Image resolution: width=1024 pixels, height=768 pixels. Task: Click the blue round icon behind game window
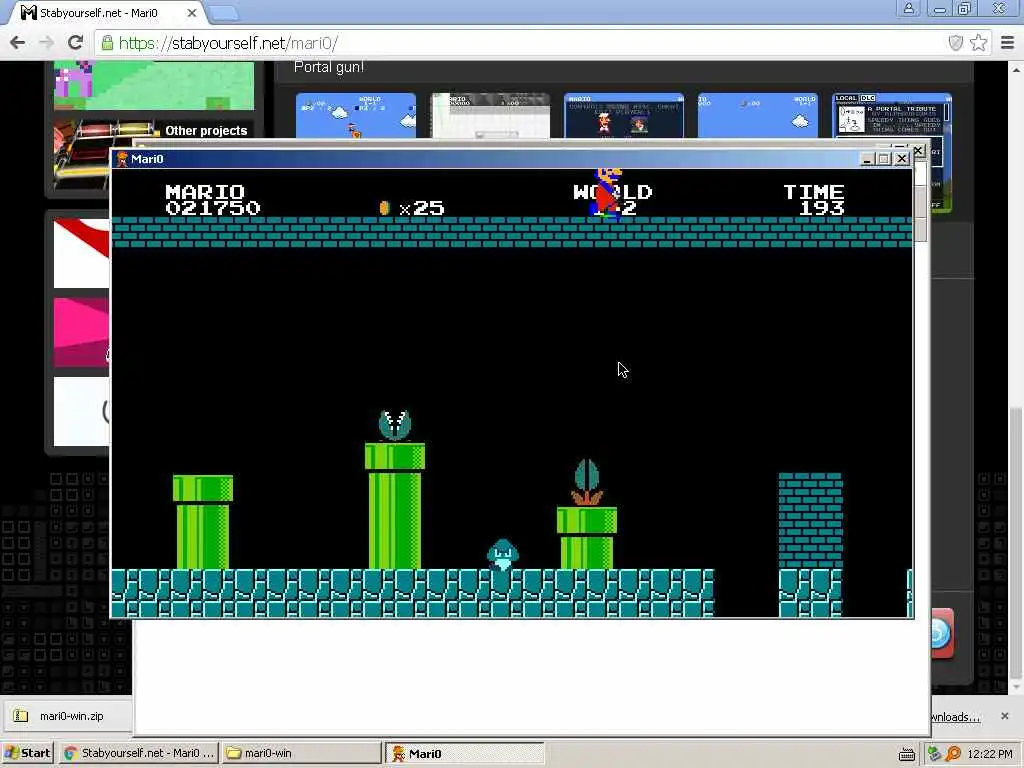tap(940, 633)
